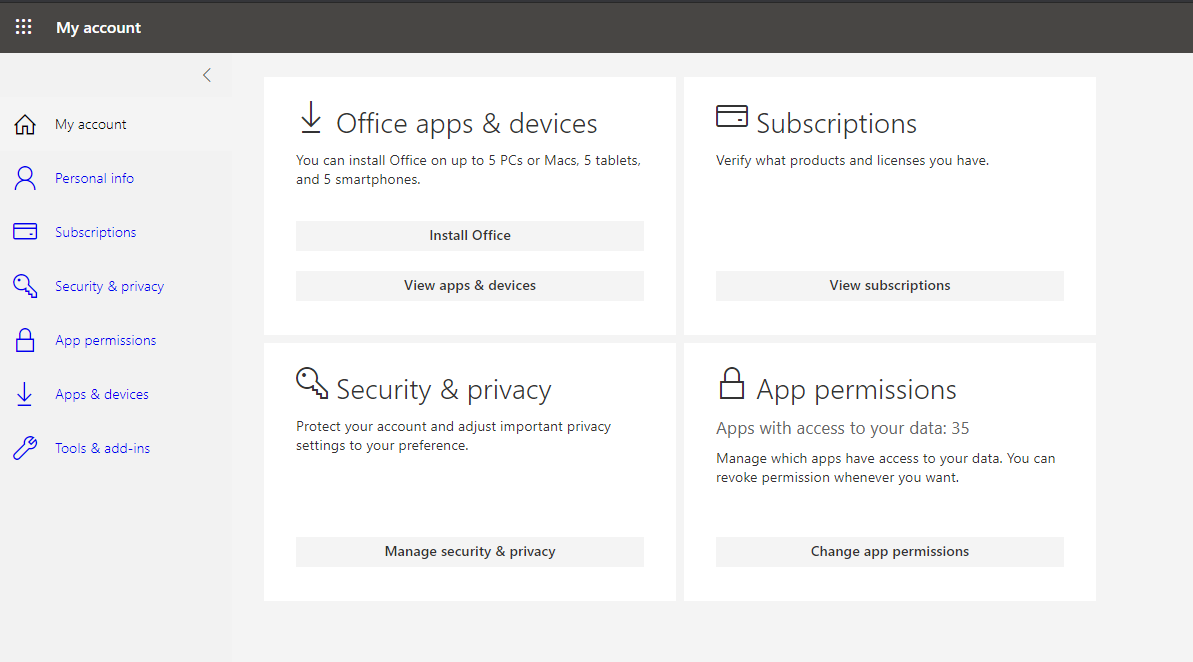Click the App permissions card heading
The width and height of the screenshot is (1193, 662).
point(856,390)
